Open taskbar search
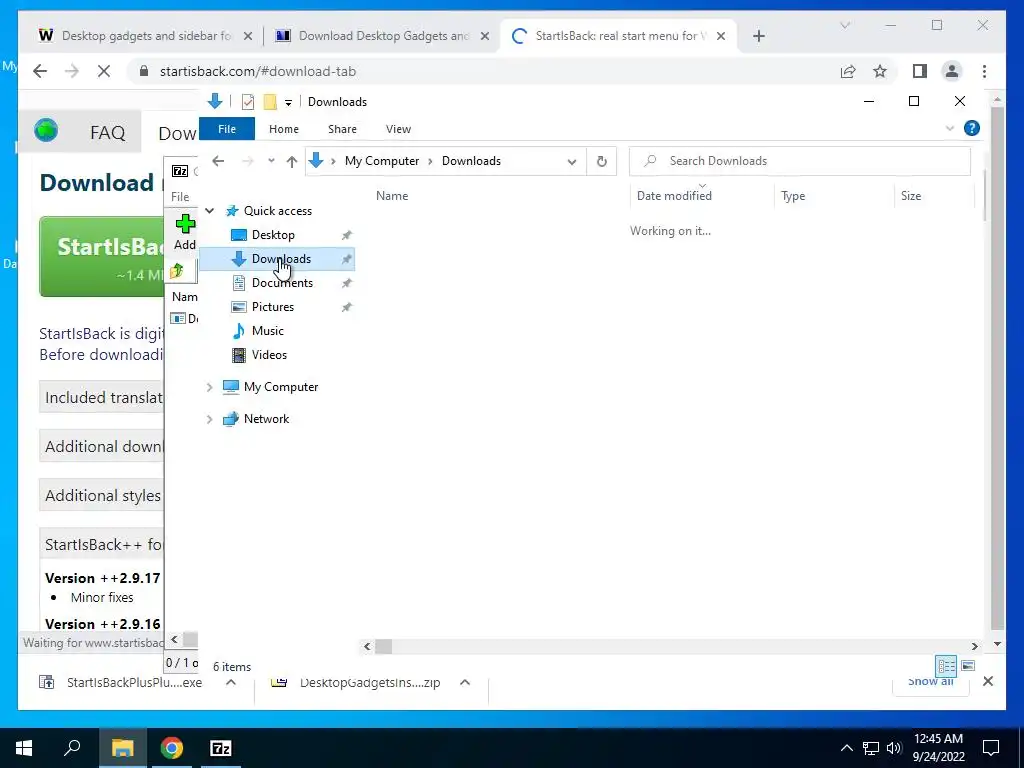 click(72, 748)
